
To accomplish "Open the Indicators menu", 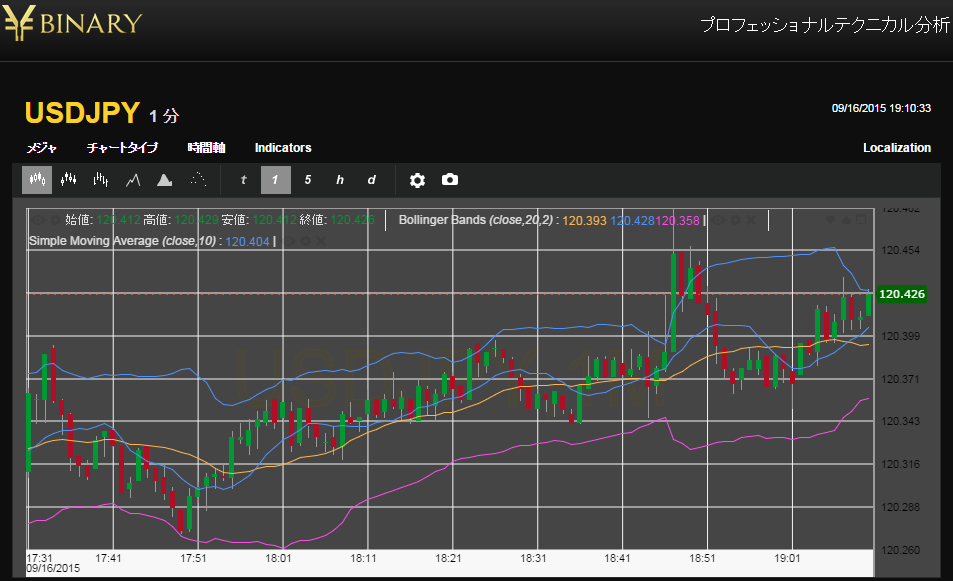I will pyautogui.click(x=283, y=148).
